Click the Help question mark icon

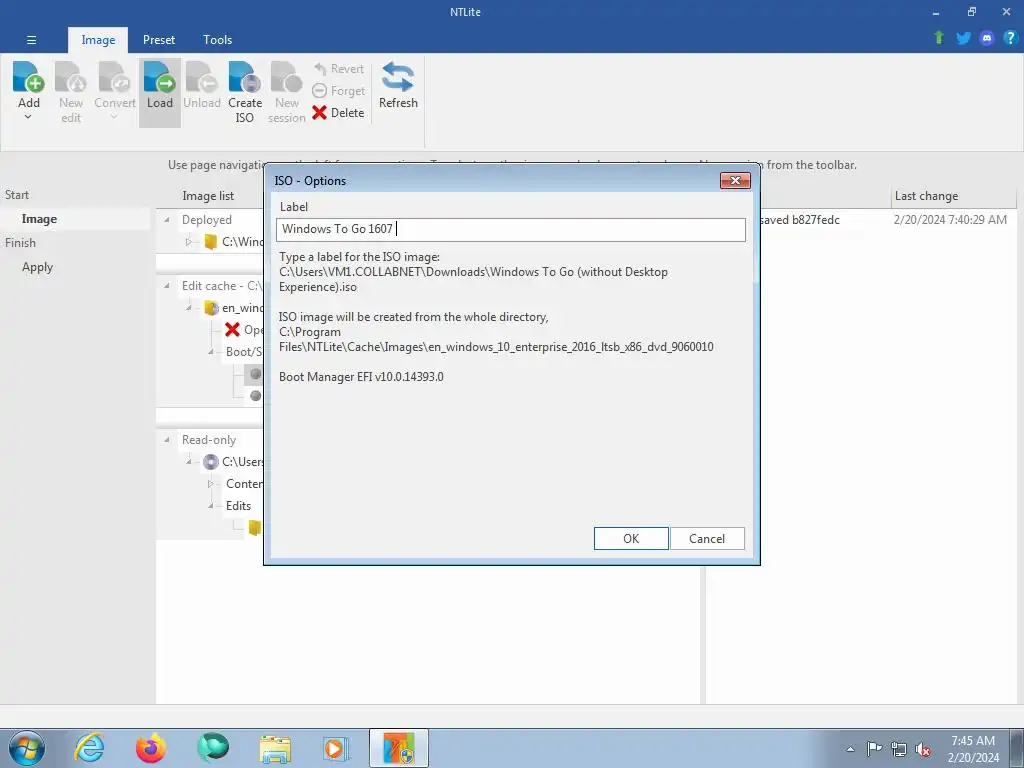pyautogui.click(x=1010, y=38)
